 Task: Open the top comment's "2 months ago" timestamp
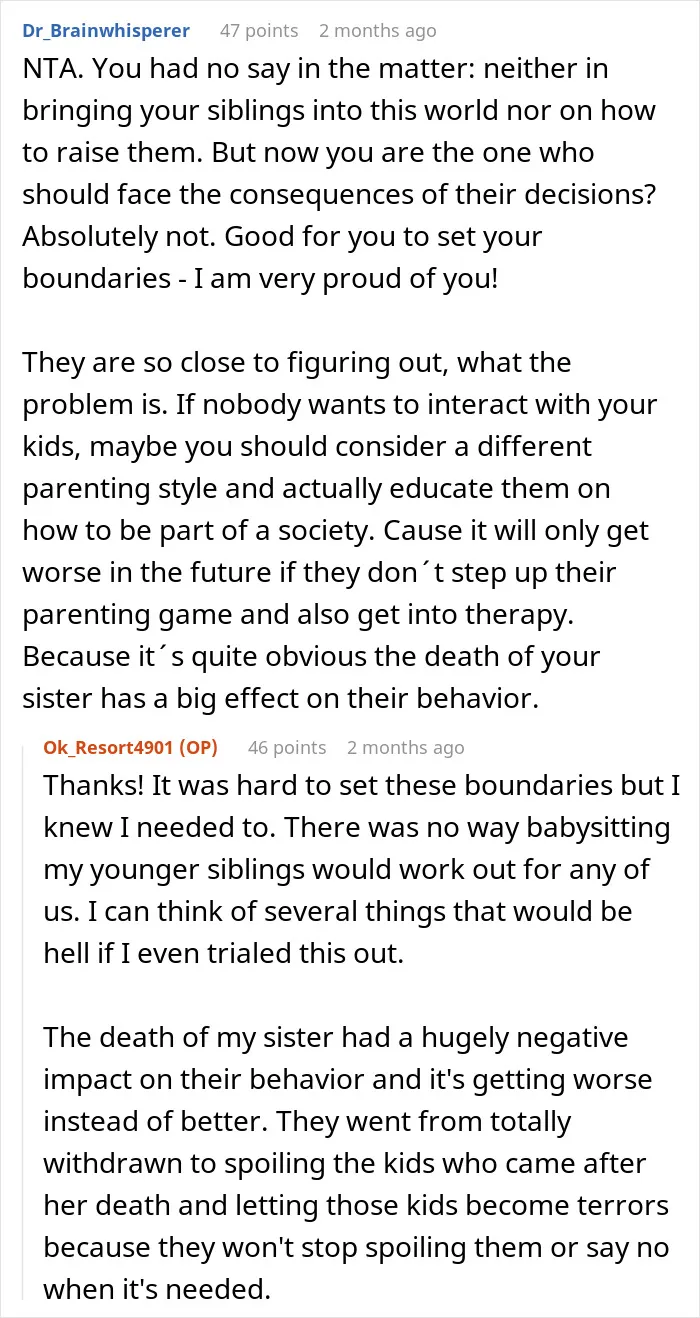coord(378,31)
